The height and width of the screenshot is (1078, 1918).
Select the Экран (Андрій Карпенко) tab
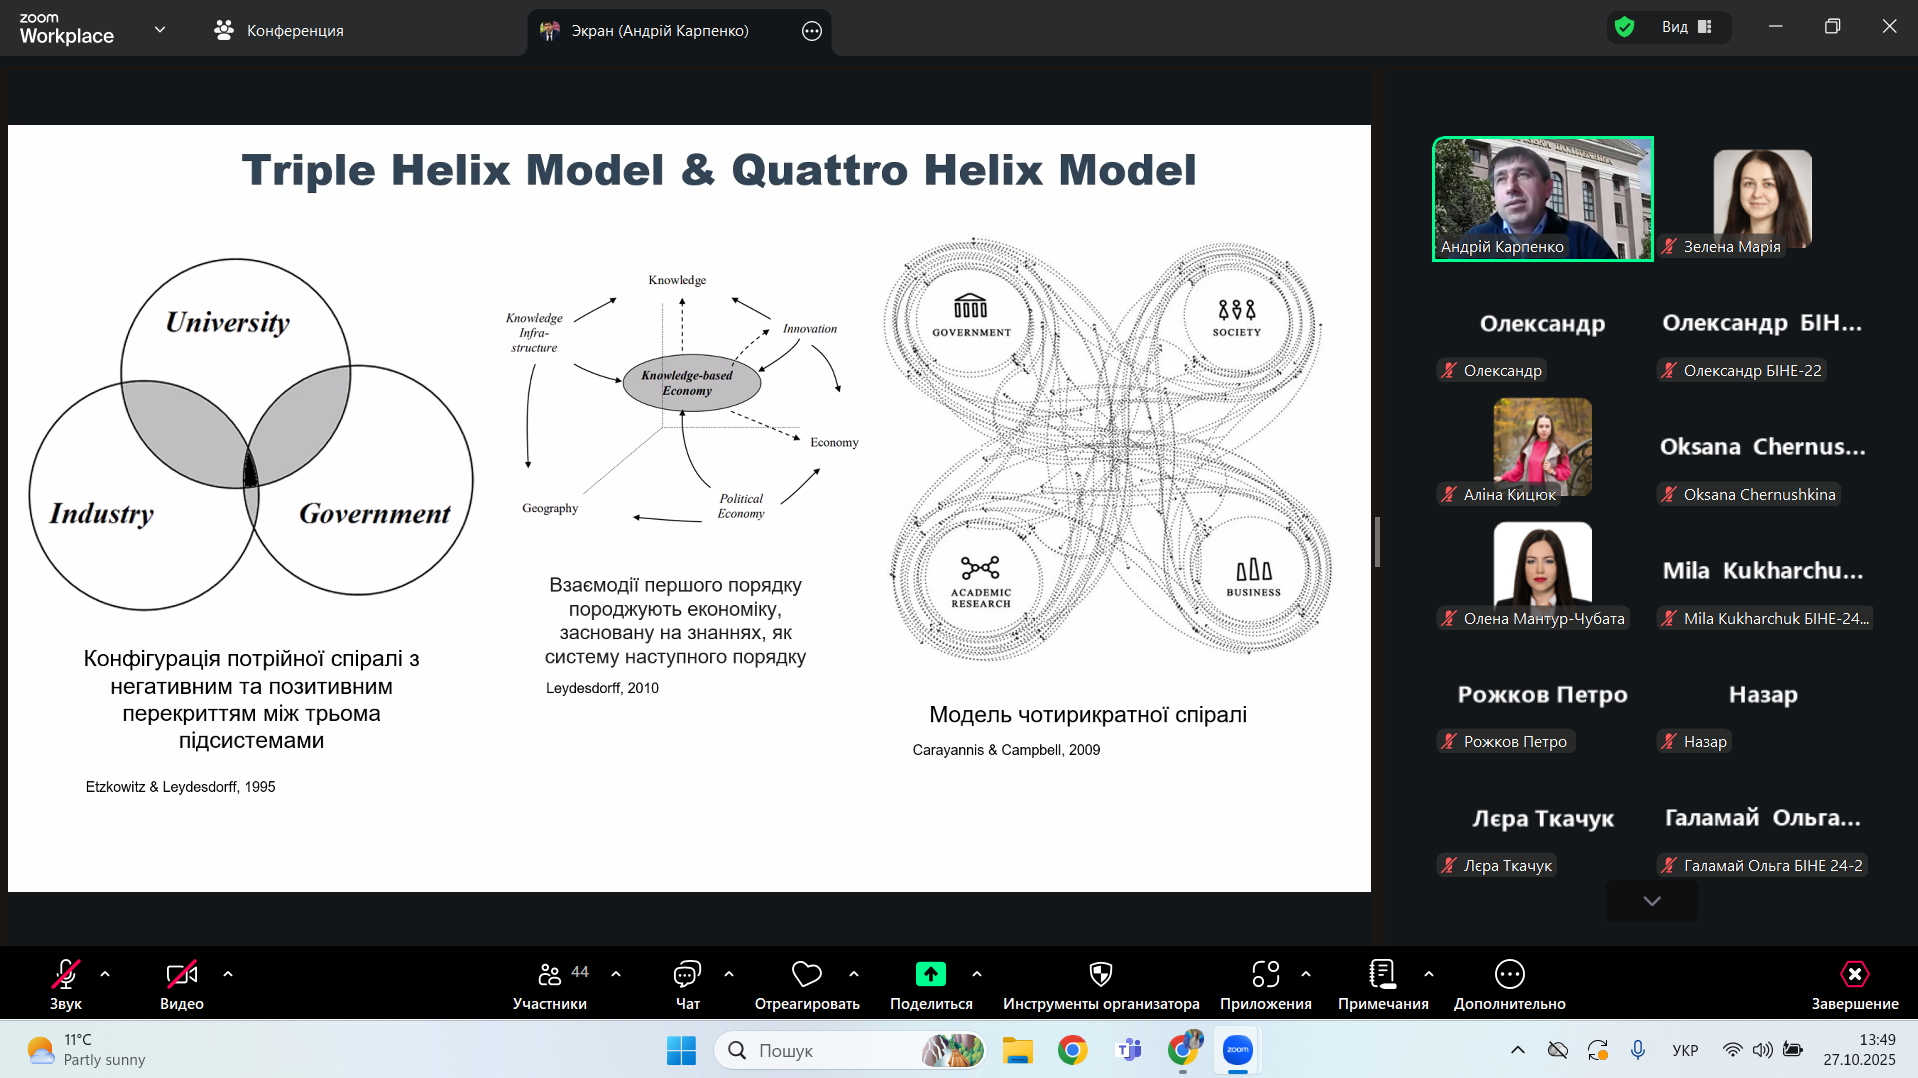[x=659, y=31]
